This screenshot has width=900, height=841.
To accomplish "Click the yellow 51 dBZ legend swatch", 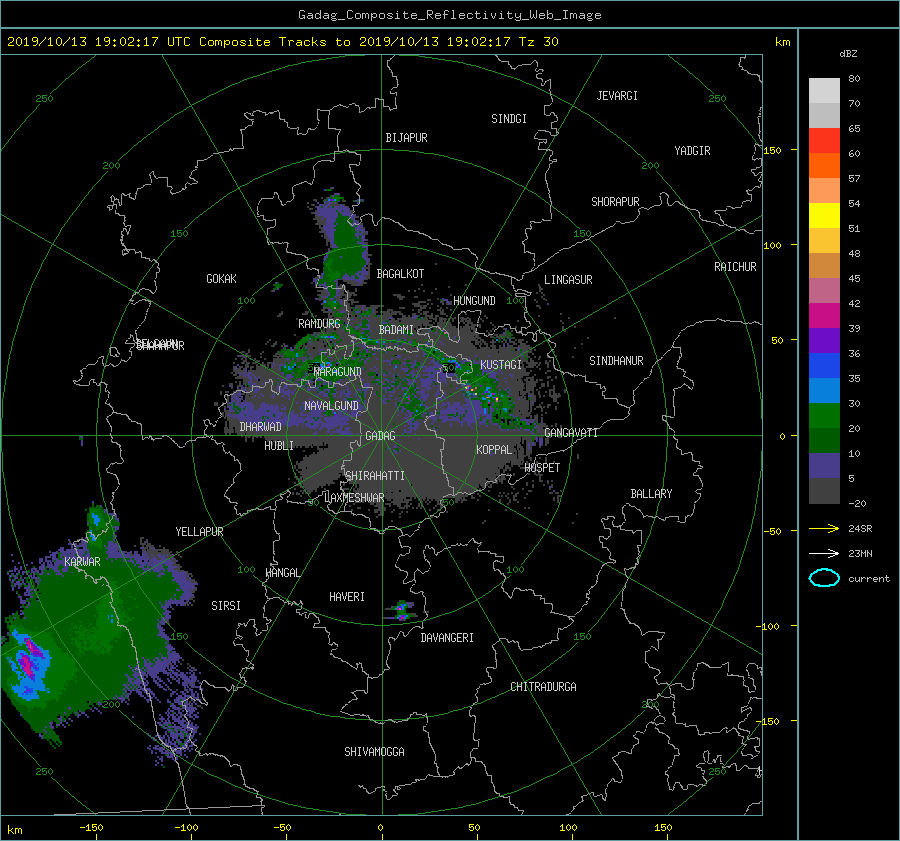I will 824,216.
